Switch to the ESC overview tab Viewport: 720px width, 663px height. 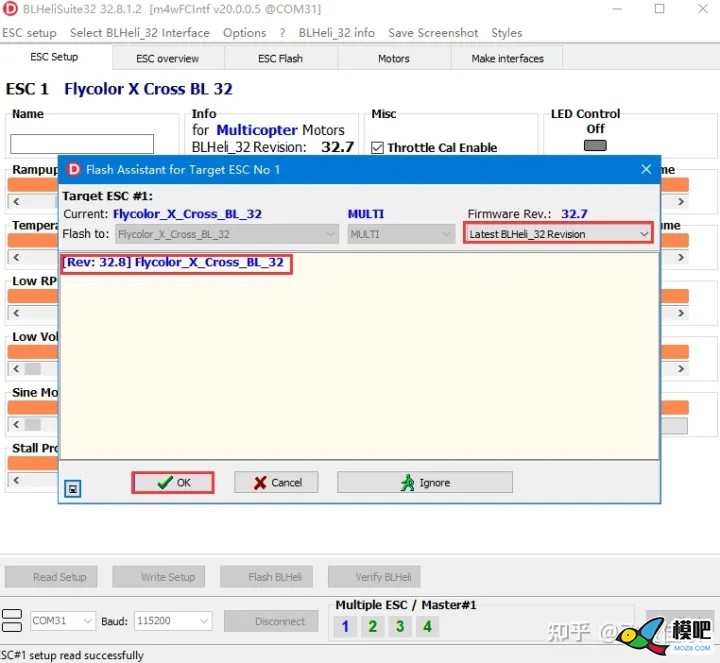click(x=168, y=58)
